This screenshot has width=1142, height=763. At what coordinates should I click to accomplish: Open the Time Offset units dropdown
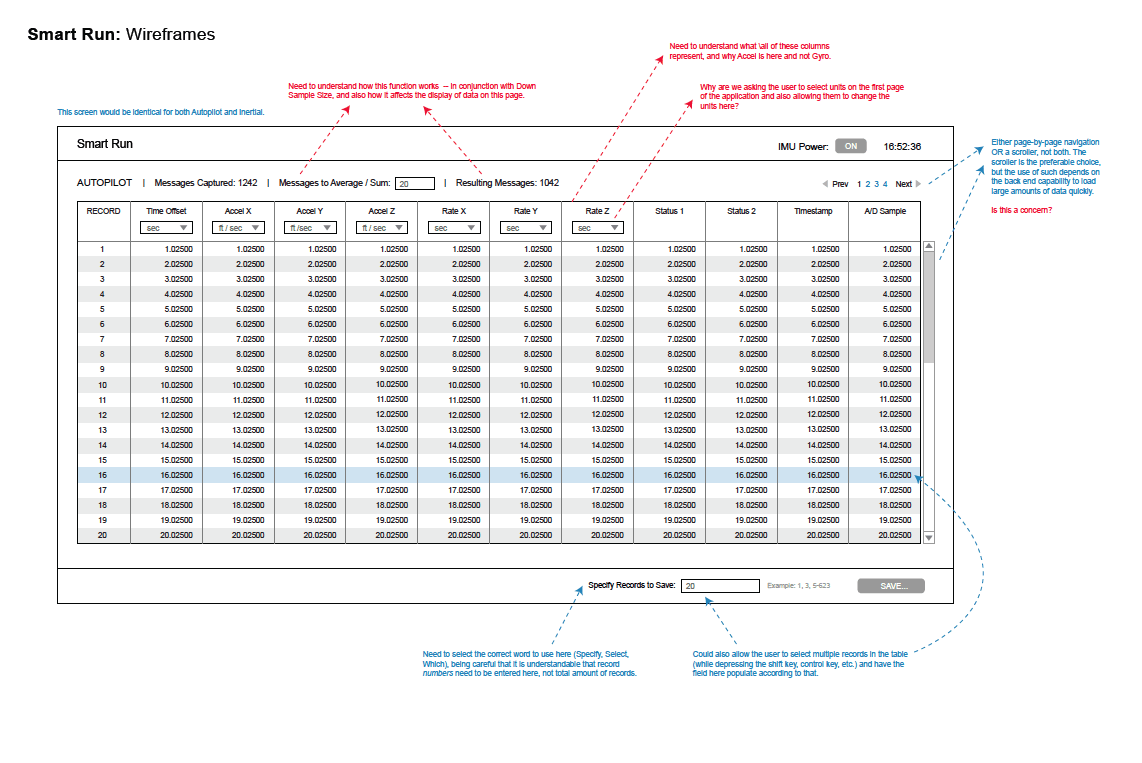pos(166,228)
